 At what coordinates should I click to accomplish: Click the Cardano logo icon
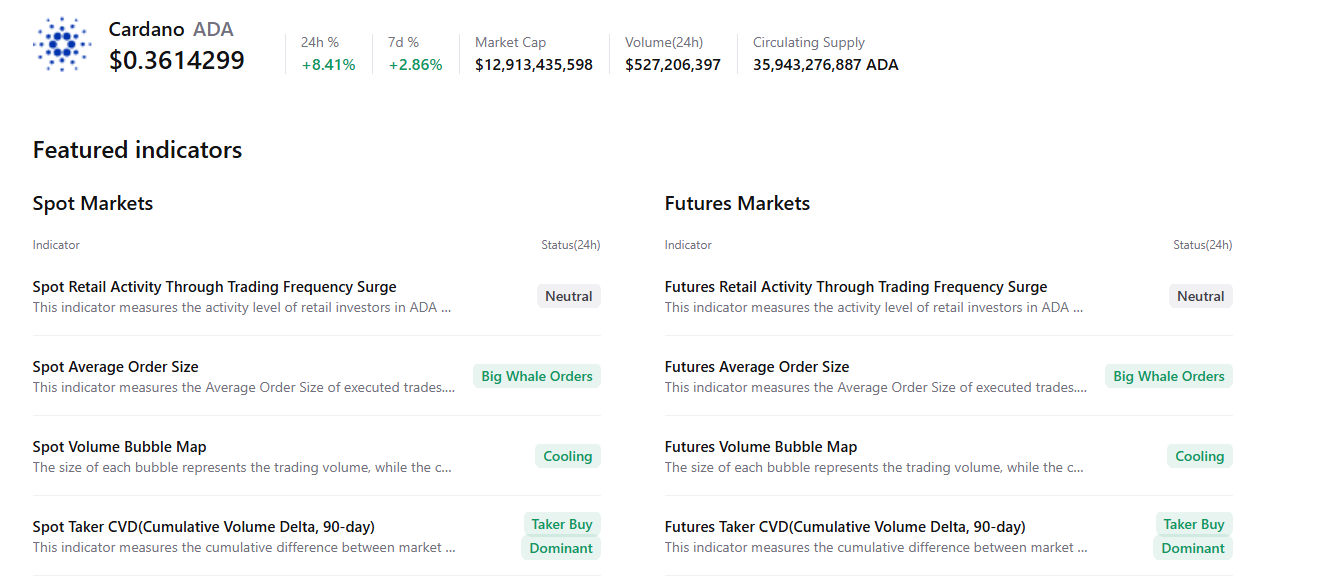[62, 44]
